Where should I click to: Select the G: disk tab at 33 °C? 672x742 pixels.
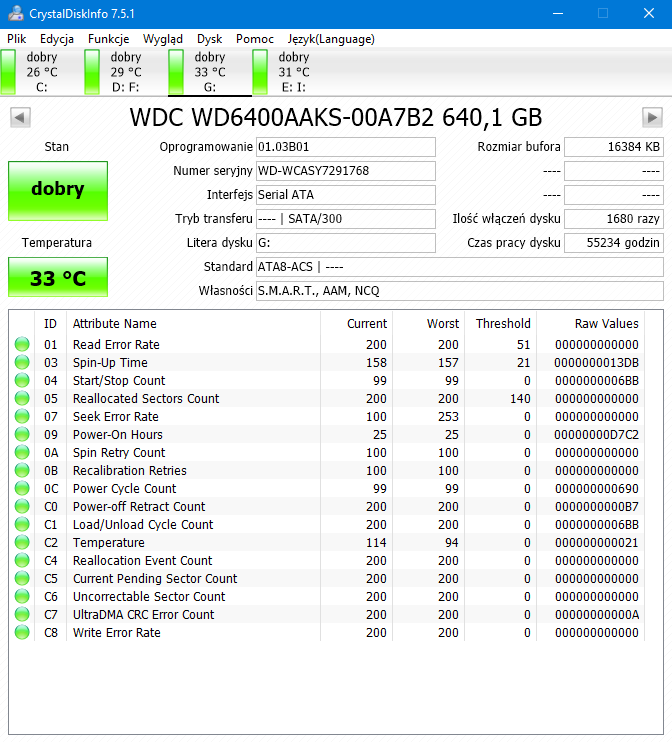[x=210, y=72]
